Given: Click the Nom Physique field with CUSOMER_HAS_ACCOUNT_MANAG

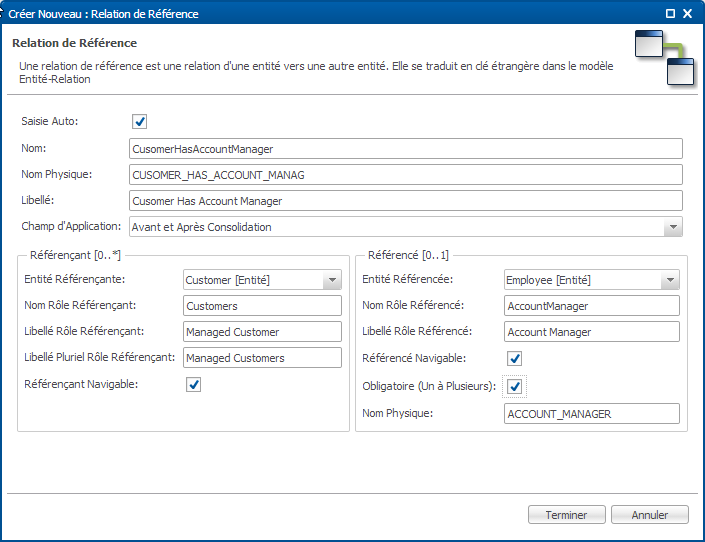Looking at the screenshot, I should tap(406, 175).
